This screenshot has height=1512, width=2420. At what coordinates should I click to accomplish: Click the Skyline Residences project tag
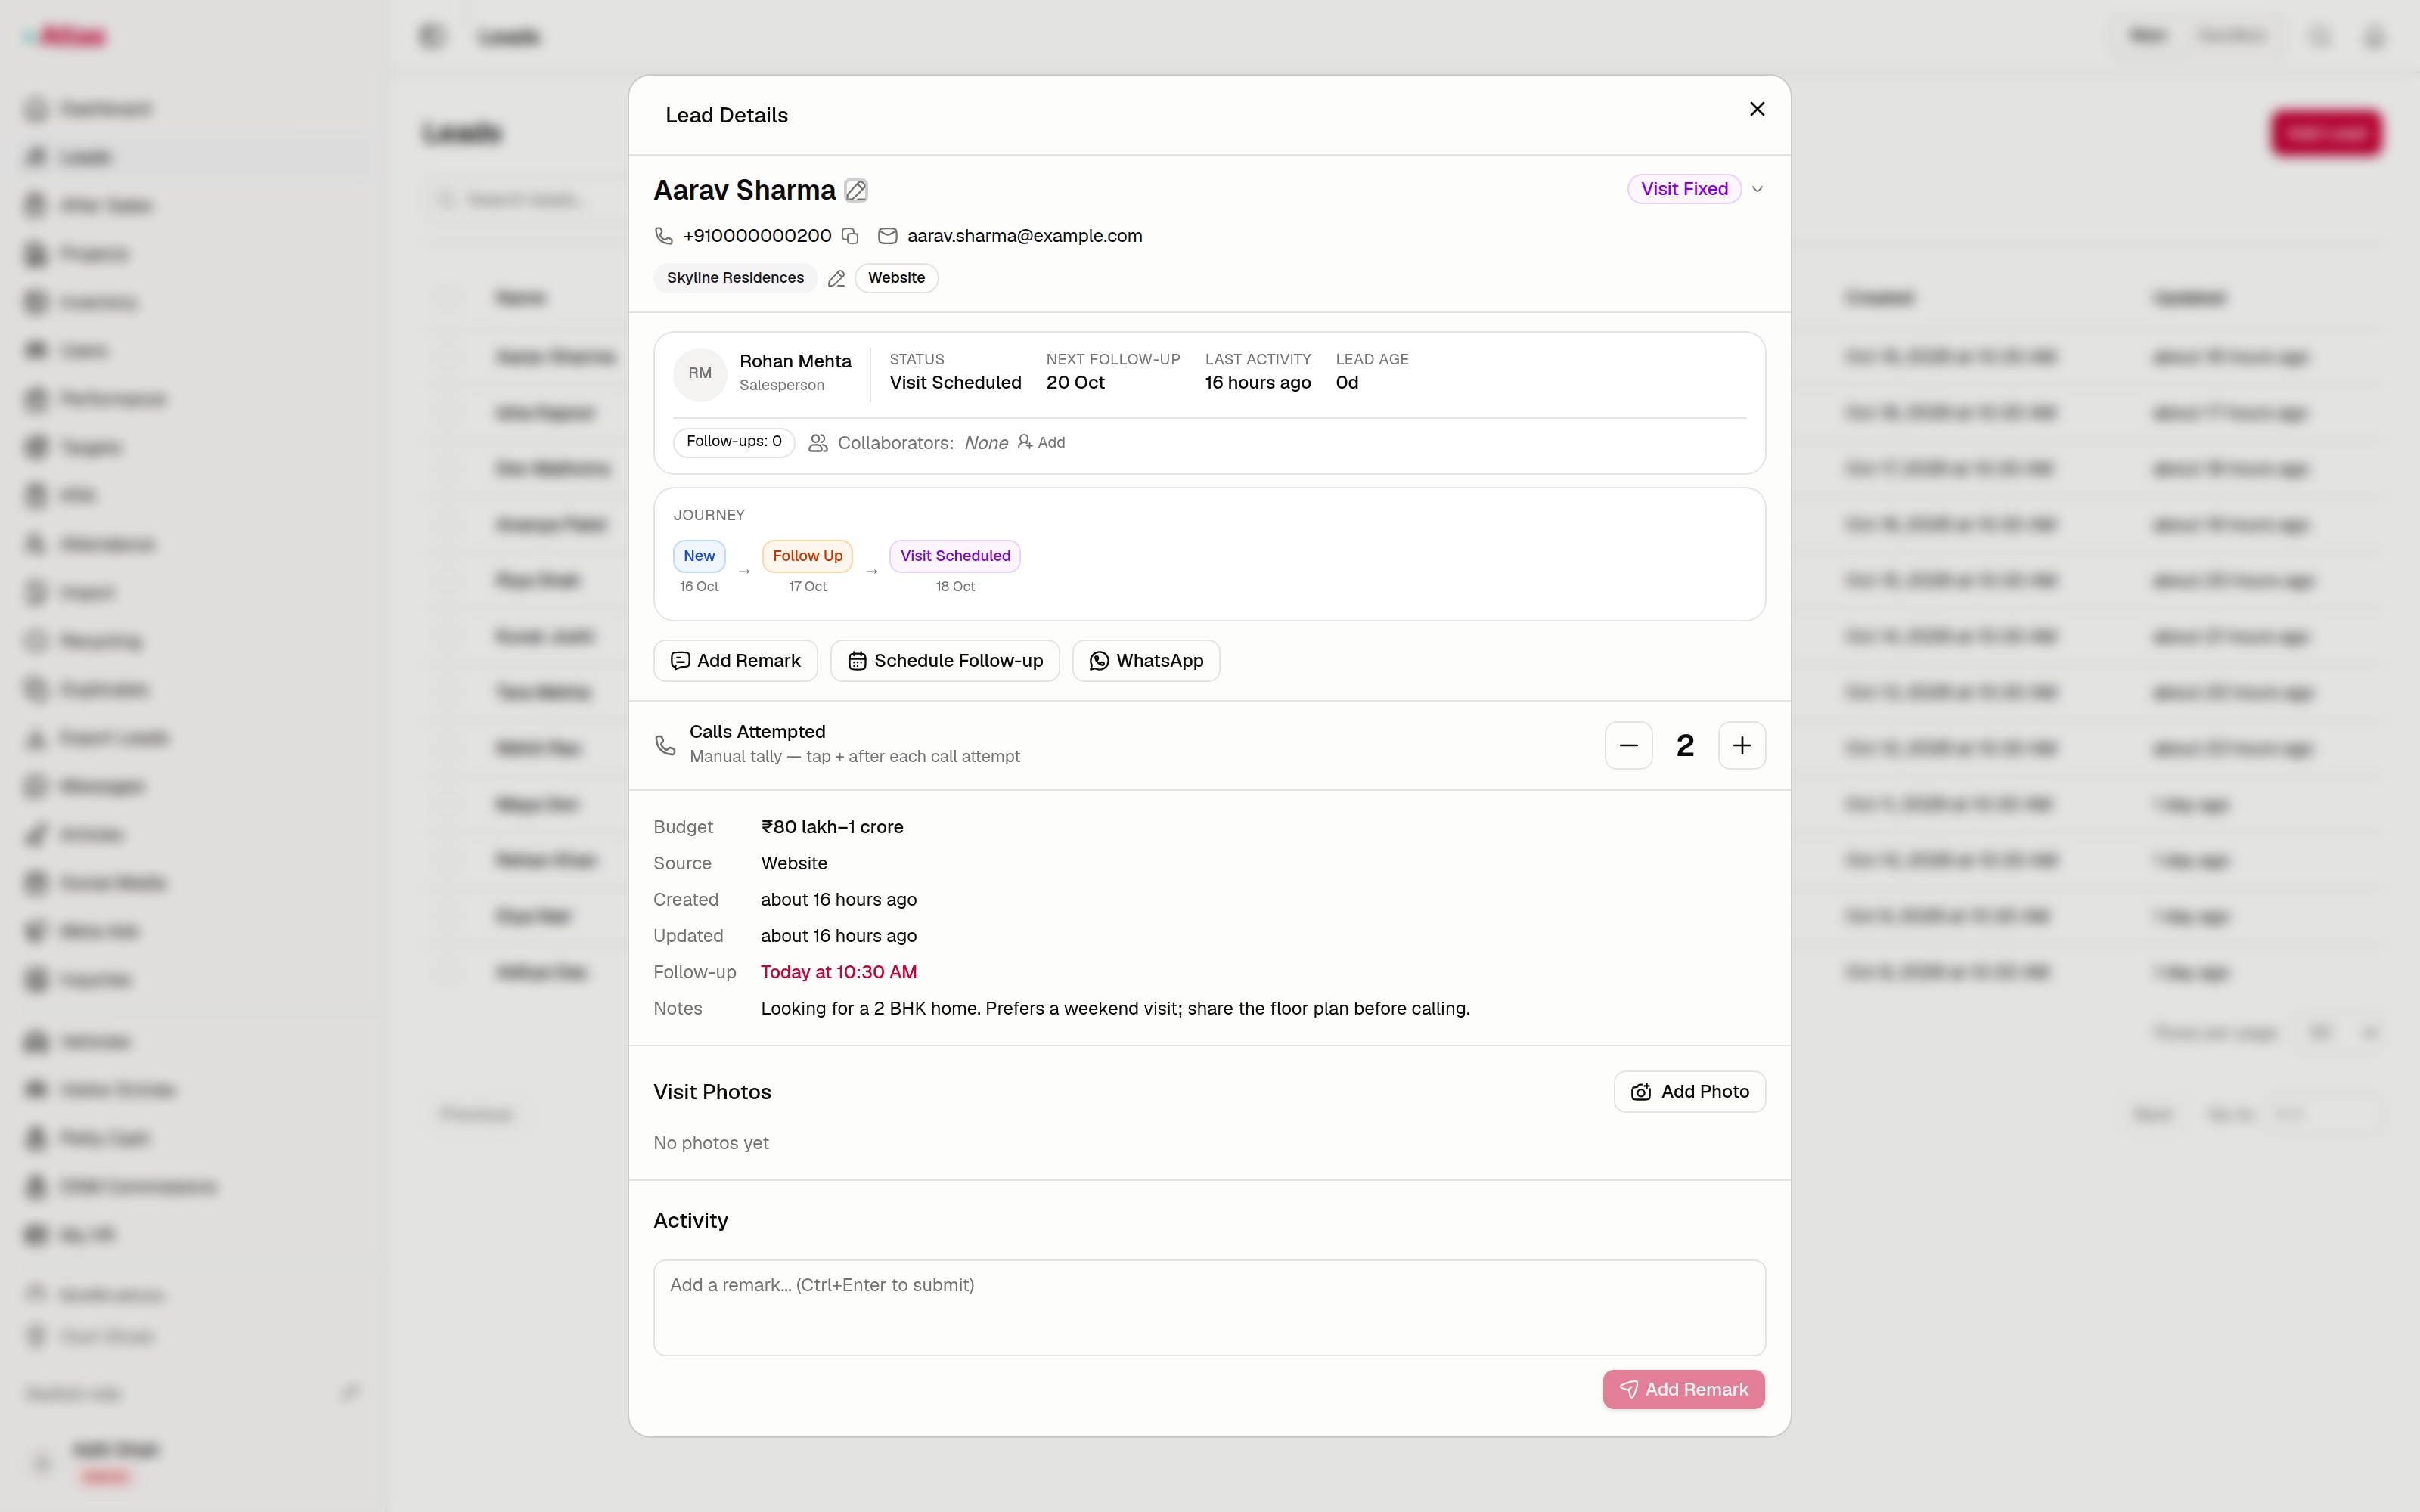(x=735, y=278)
